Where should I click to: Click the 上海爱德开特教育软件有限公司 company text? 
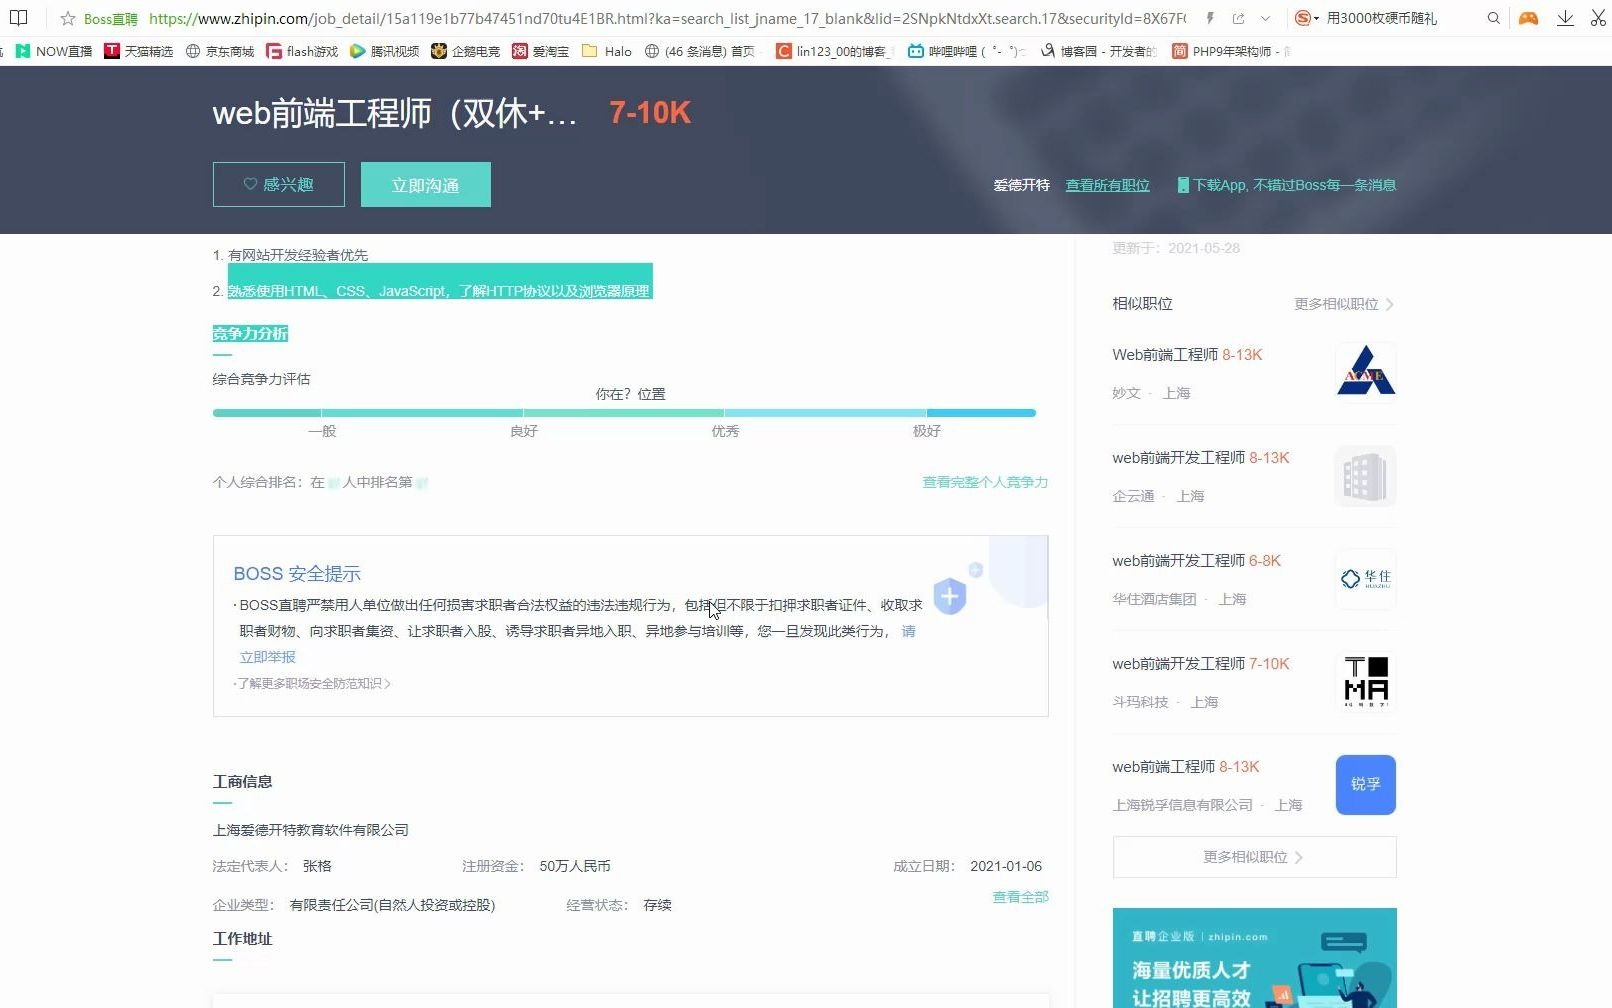[x=311, y=830]
